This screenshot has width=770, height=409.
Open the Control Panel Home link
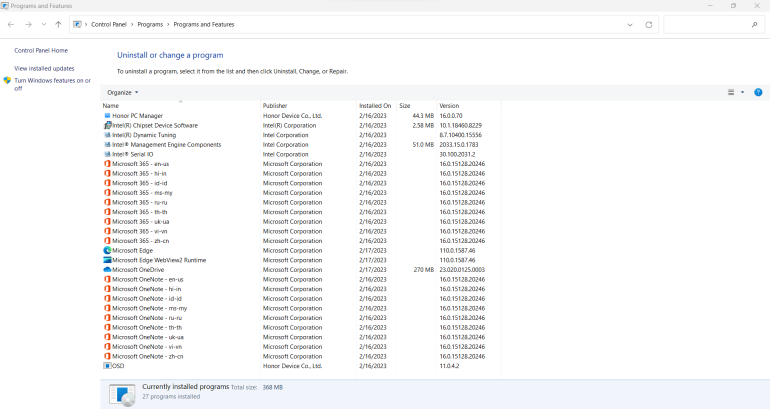point(41,50)
